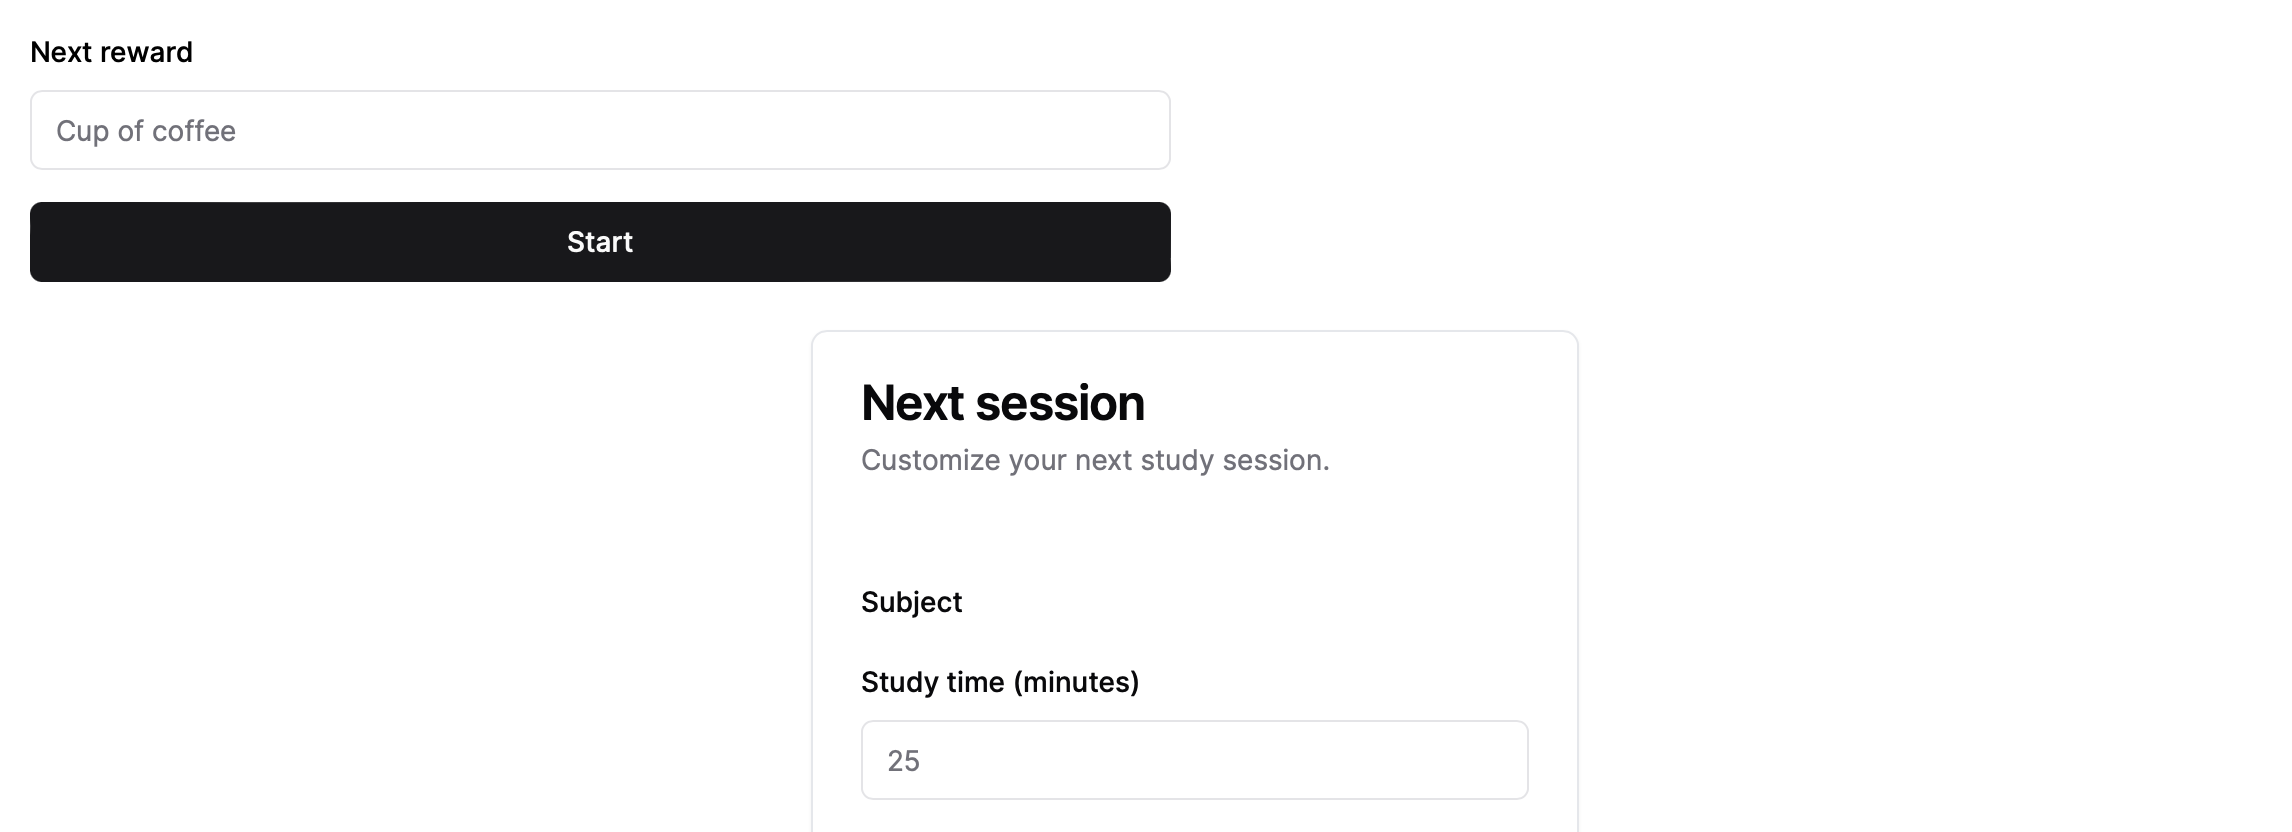Click the blank area below the Subject label
Screen dimensions: 2292x832
(x=1194, y=641)
